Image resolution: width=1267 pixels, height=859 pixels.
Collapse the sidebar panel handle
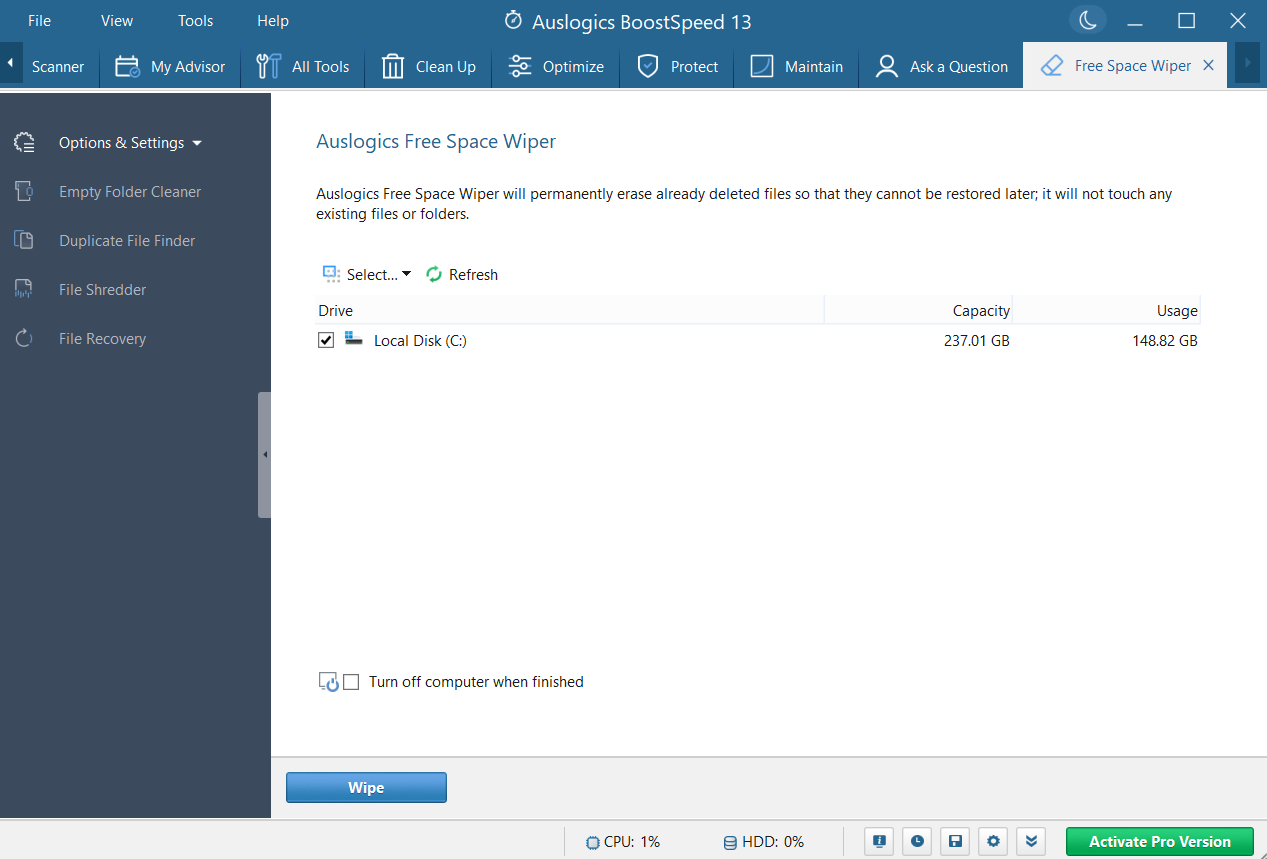pos(264,455)
